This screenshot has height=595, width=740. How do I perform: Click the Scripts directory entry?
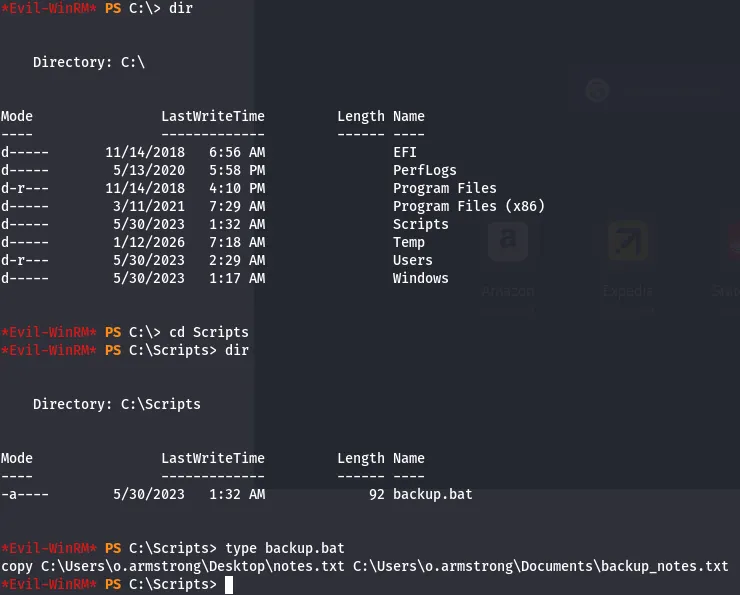[420, 224]
